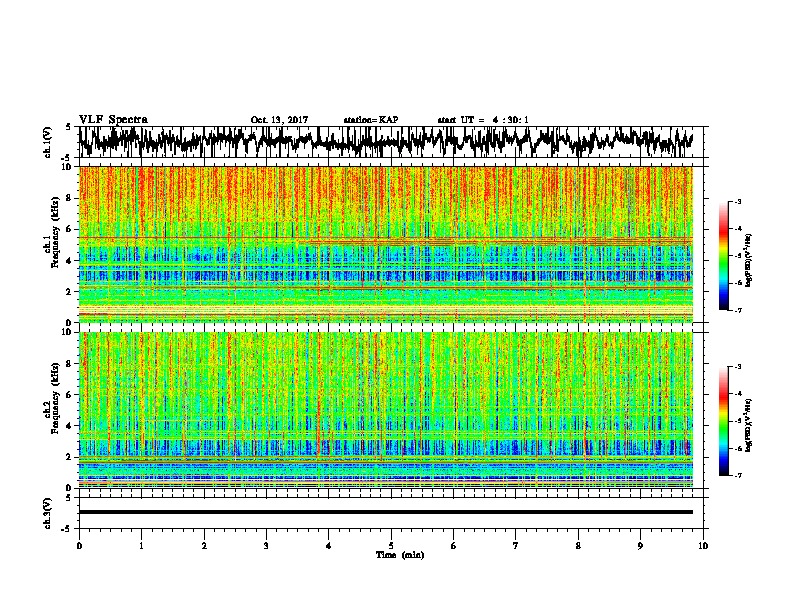The height and width of the screenshot is (612, 792).
Task: Click the "ch.3(V)" axis label
Action: [x=48, y=513]
